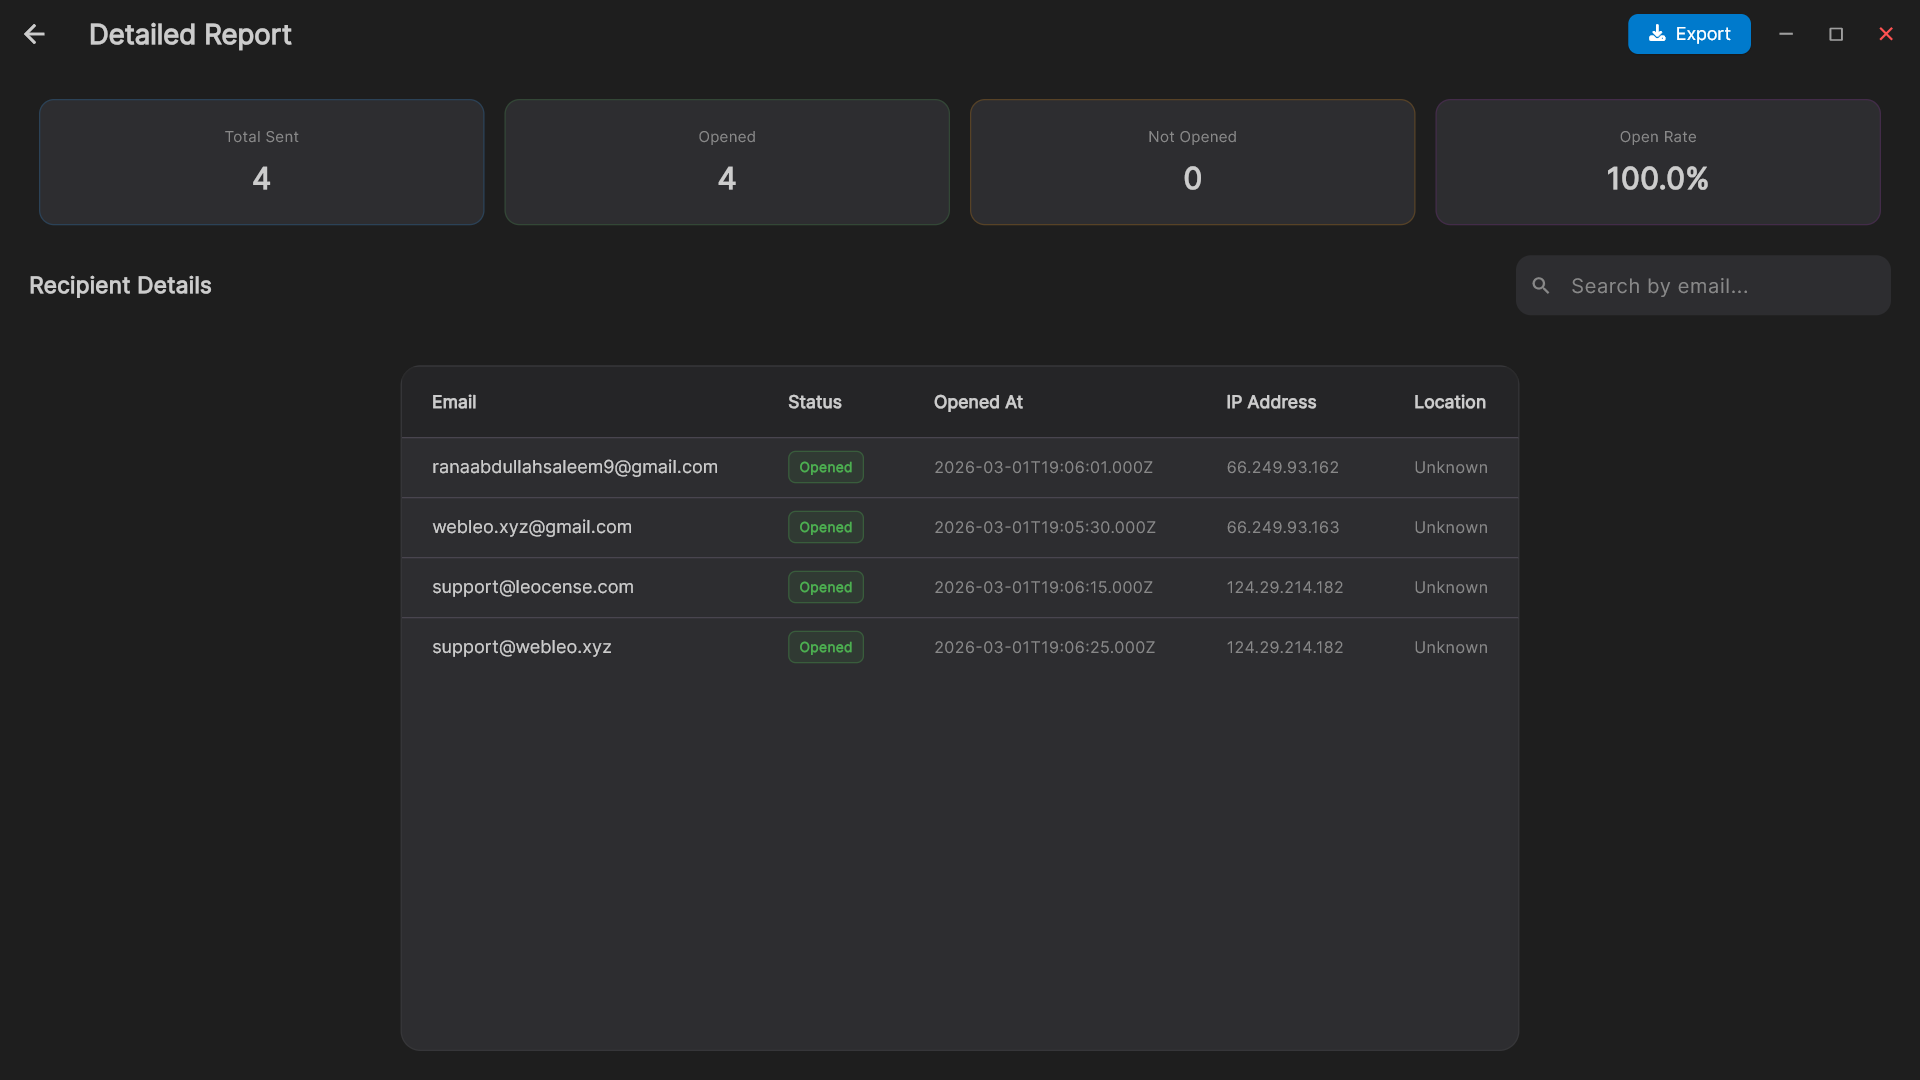Select IP address 66.249.93.163
The image size is (1920, 1080).
tap(1283, 527)
